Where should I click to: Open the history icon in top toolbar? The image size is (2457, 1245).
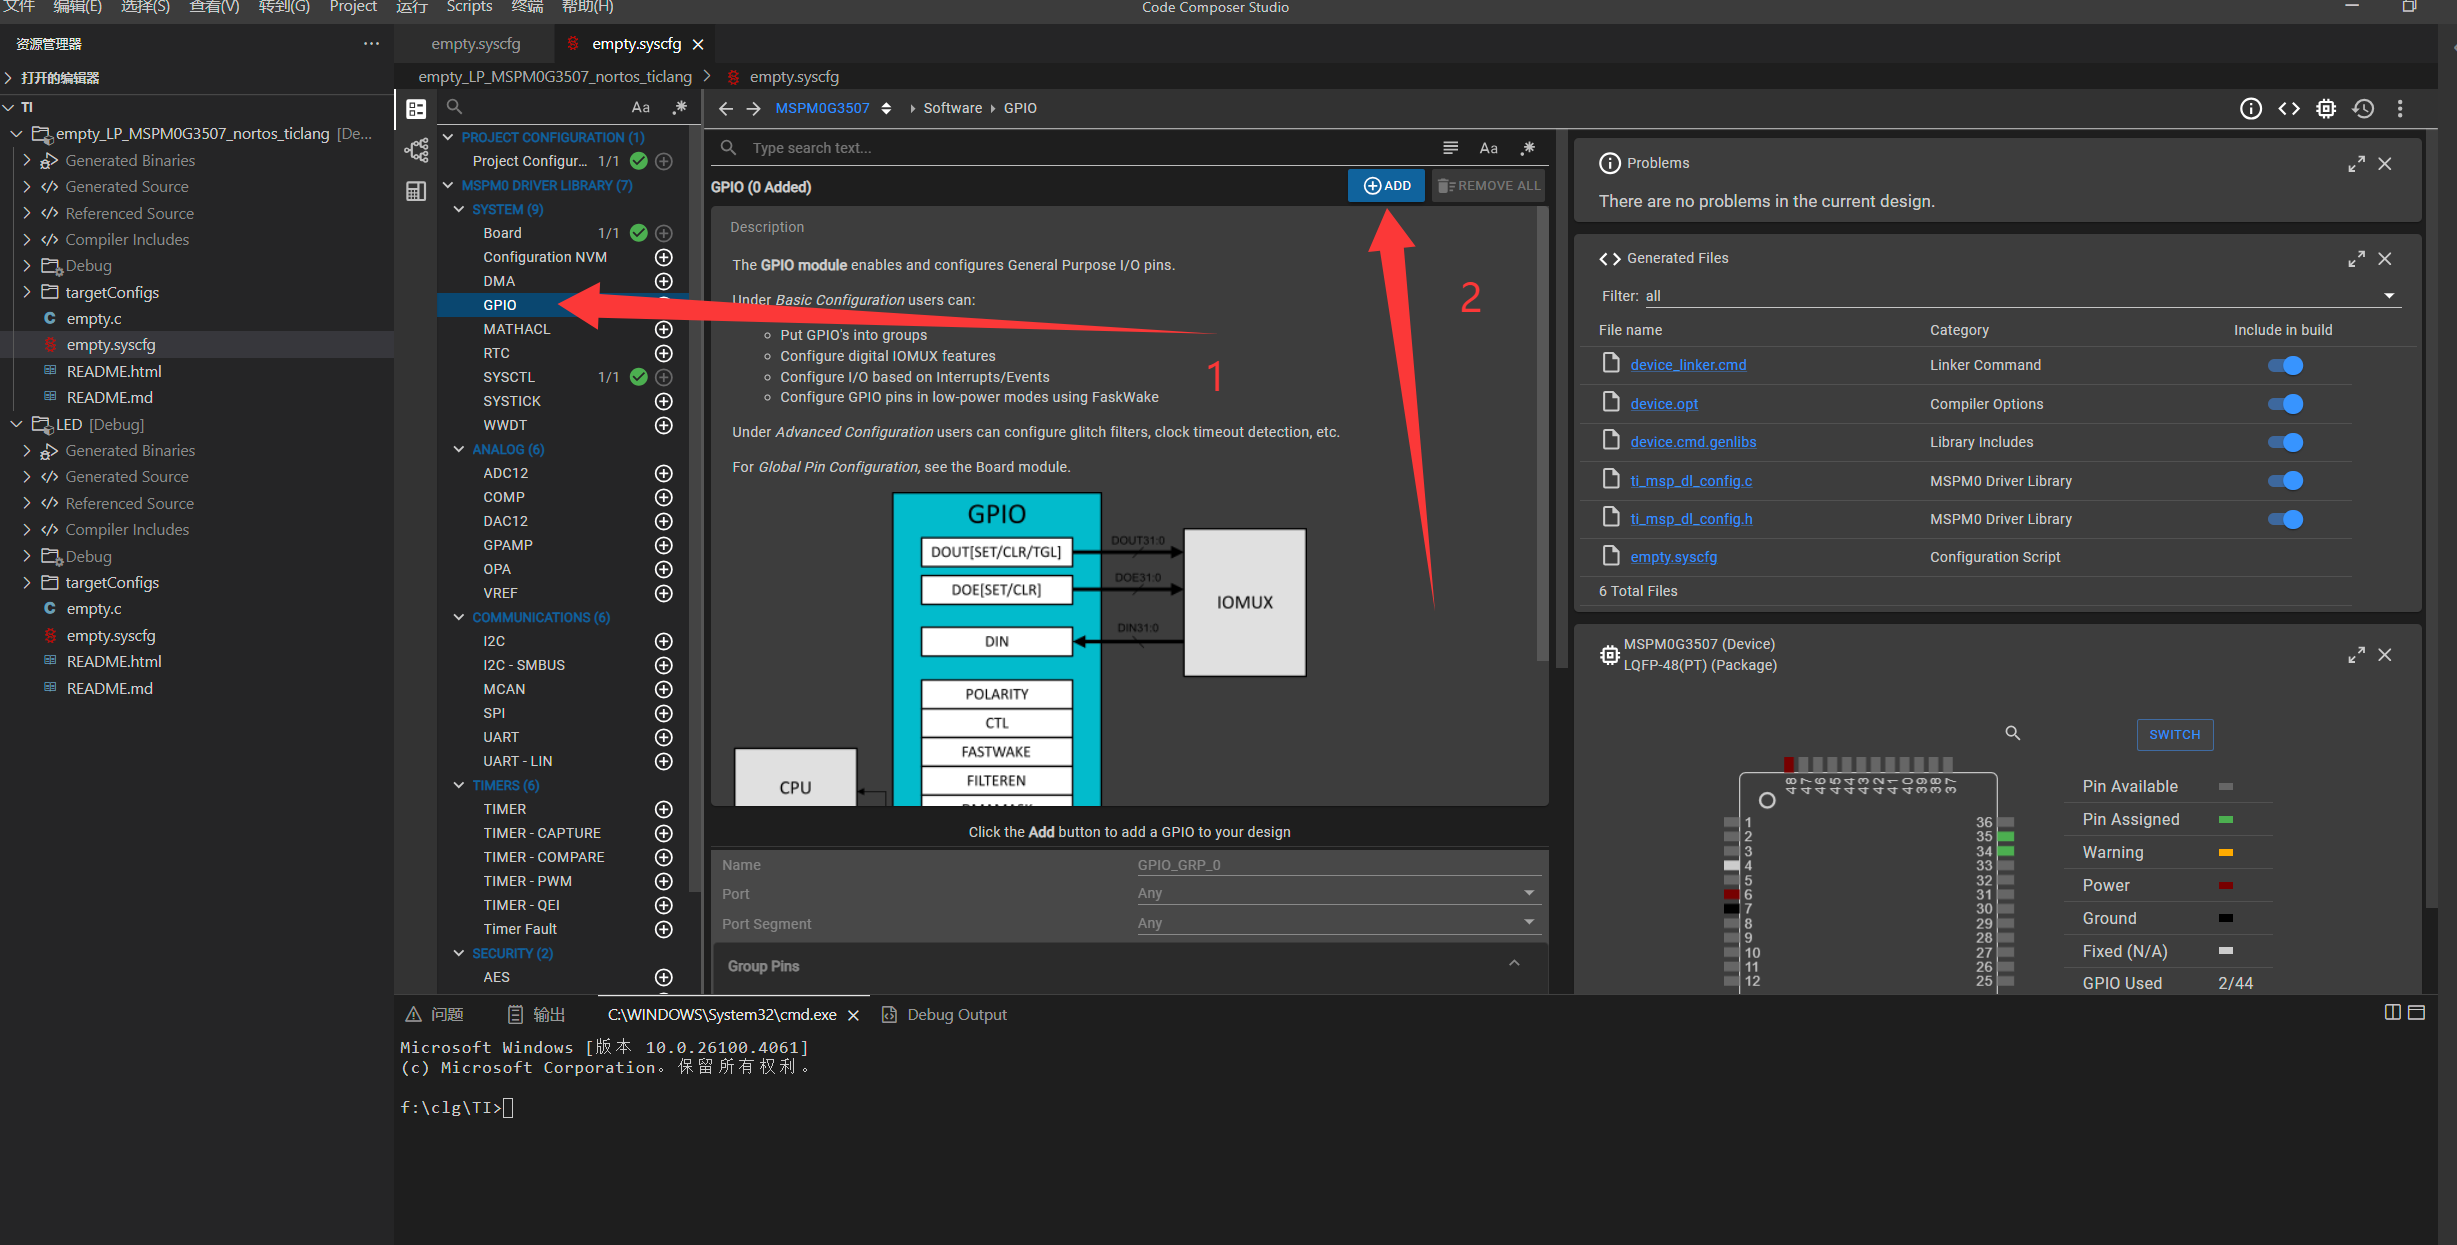(2363, 108)
